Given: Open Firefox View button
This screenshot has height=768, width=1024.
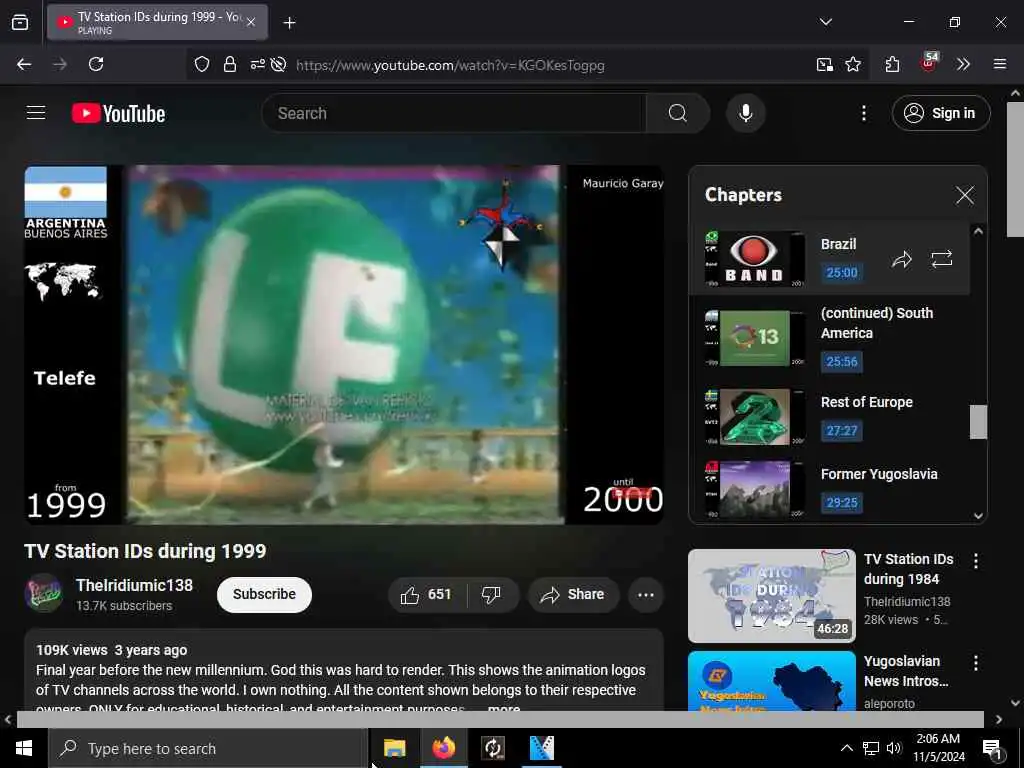Looking at the screenshot, I should [20, 22].
